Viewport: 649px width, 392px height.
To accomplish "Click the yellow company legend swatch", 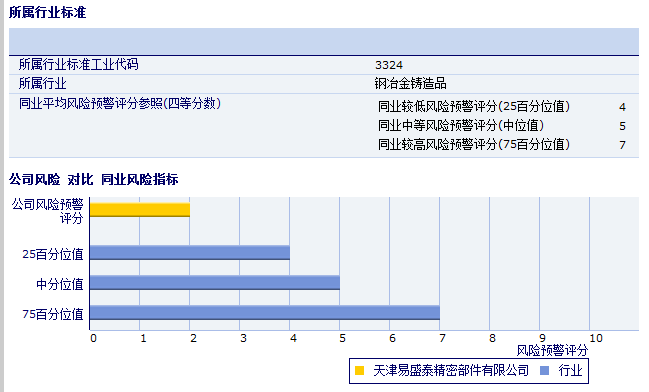I will point(359,370).
